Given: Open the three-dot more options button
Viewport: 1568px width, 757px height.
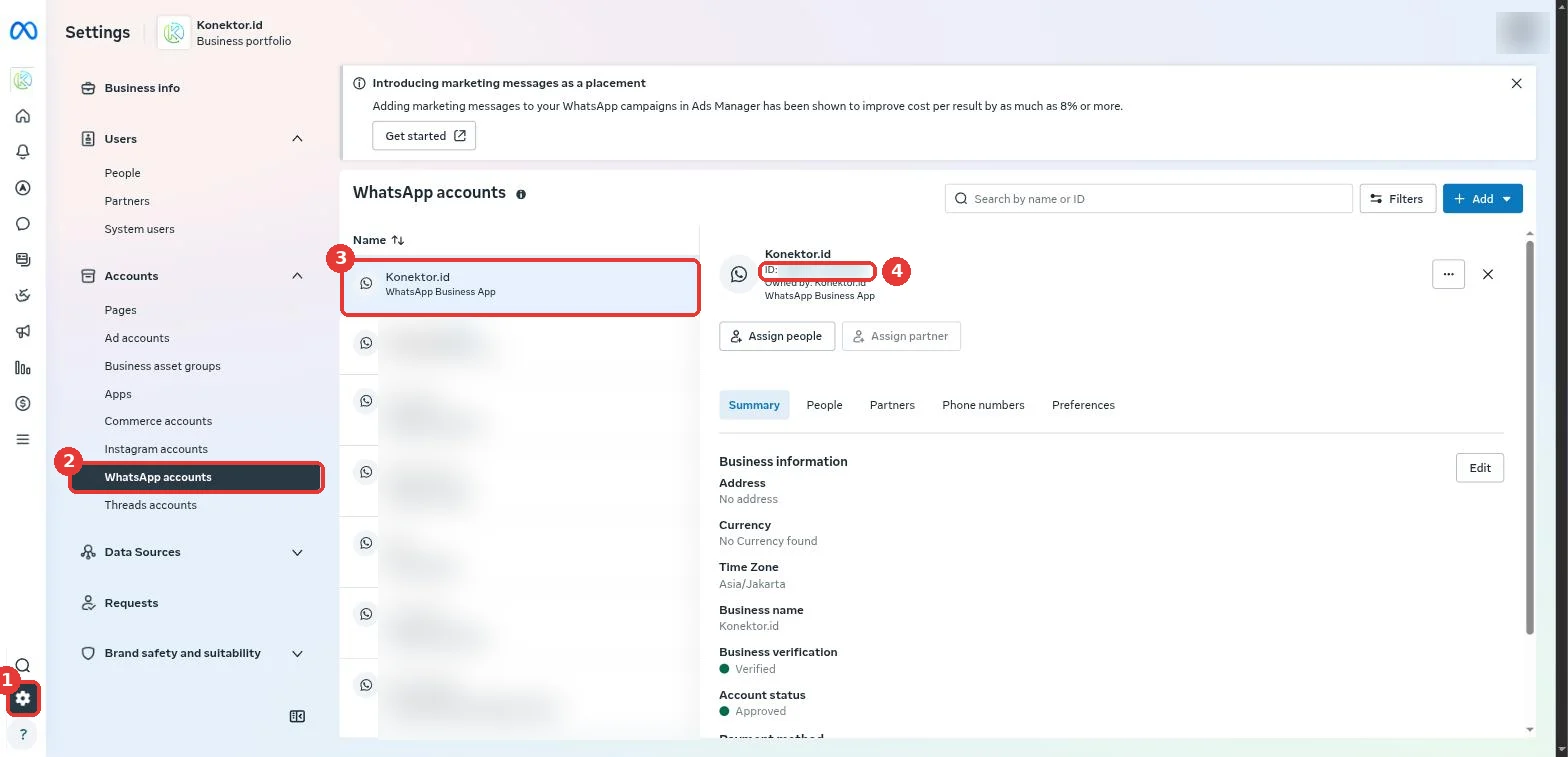Looking at the screenshot, I should pyautogui.click(x=1448, y=274).
